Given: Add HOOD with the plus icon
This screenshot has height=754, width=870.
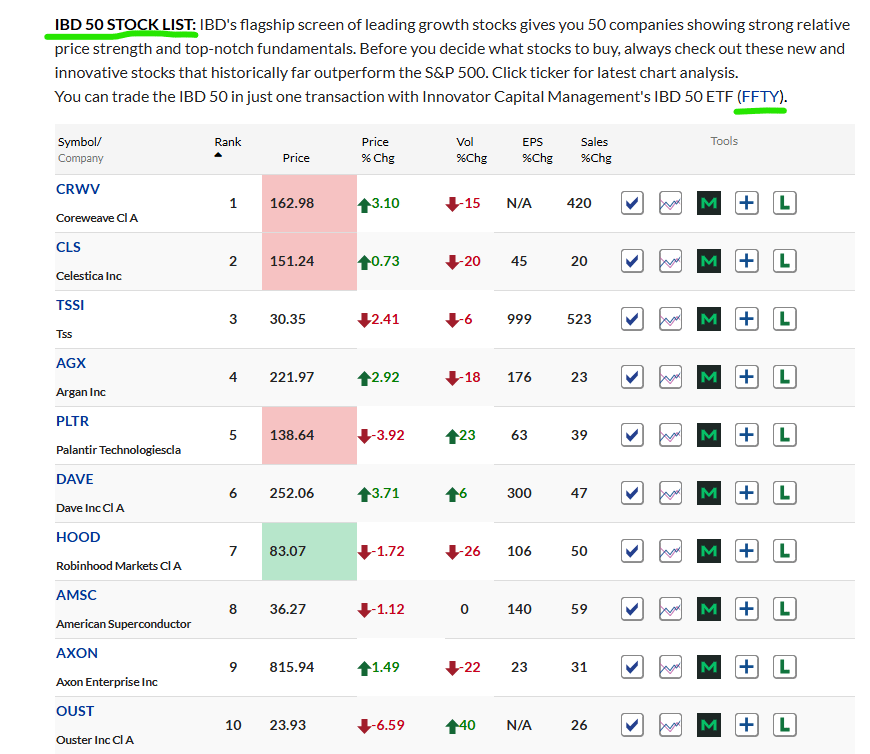Looking at the screenshot, I should coord(746,551).
